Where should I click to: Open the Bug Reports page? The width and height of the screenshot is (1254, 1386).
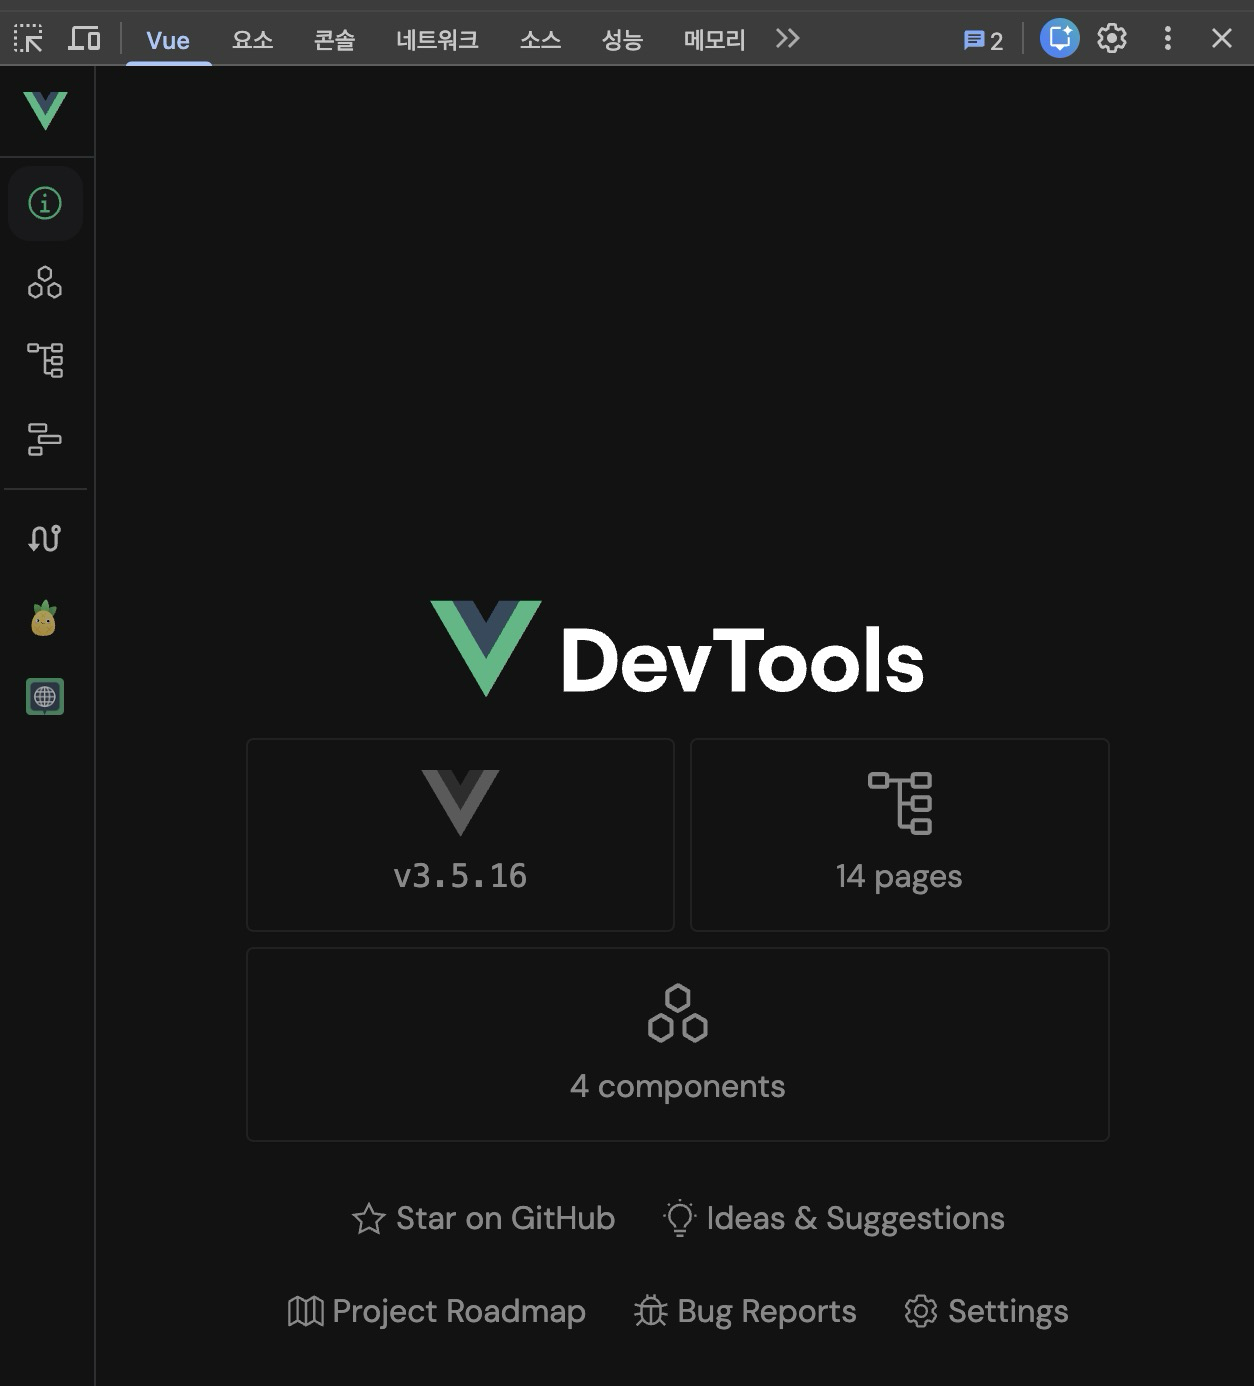pos(745,1311)
